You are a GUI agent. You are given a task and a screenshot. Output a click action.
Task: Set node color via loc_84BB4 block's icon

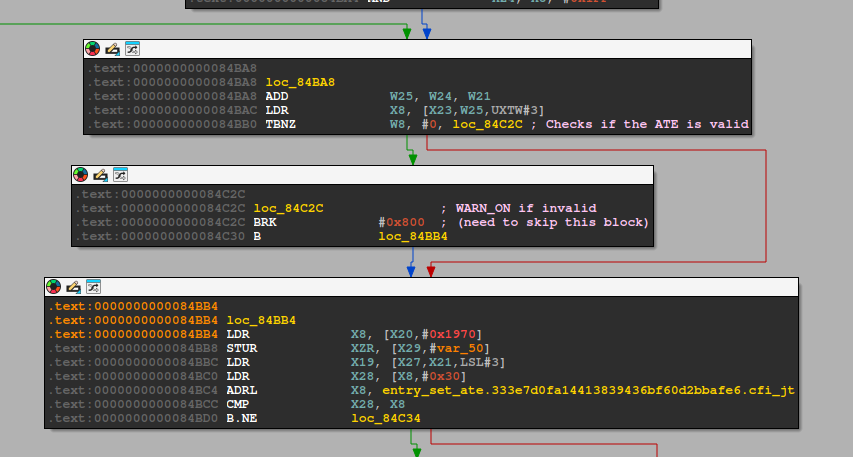(x=54, y=286)
